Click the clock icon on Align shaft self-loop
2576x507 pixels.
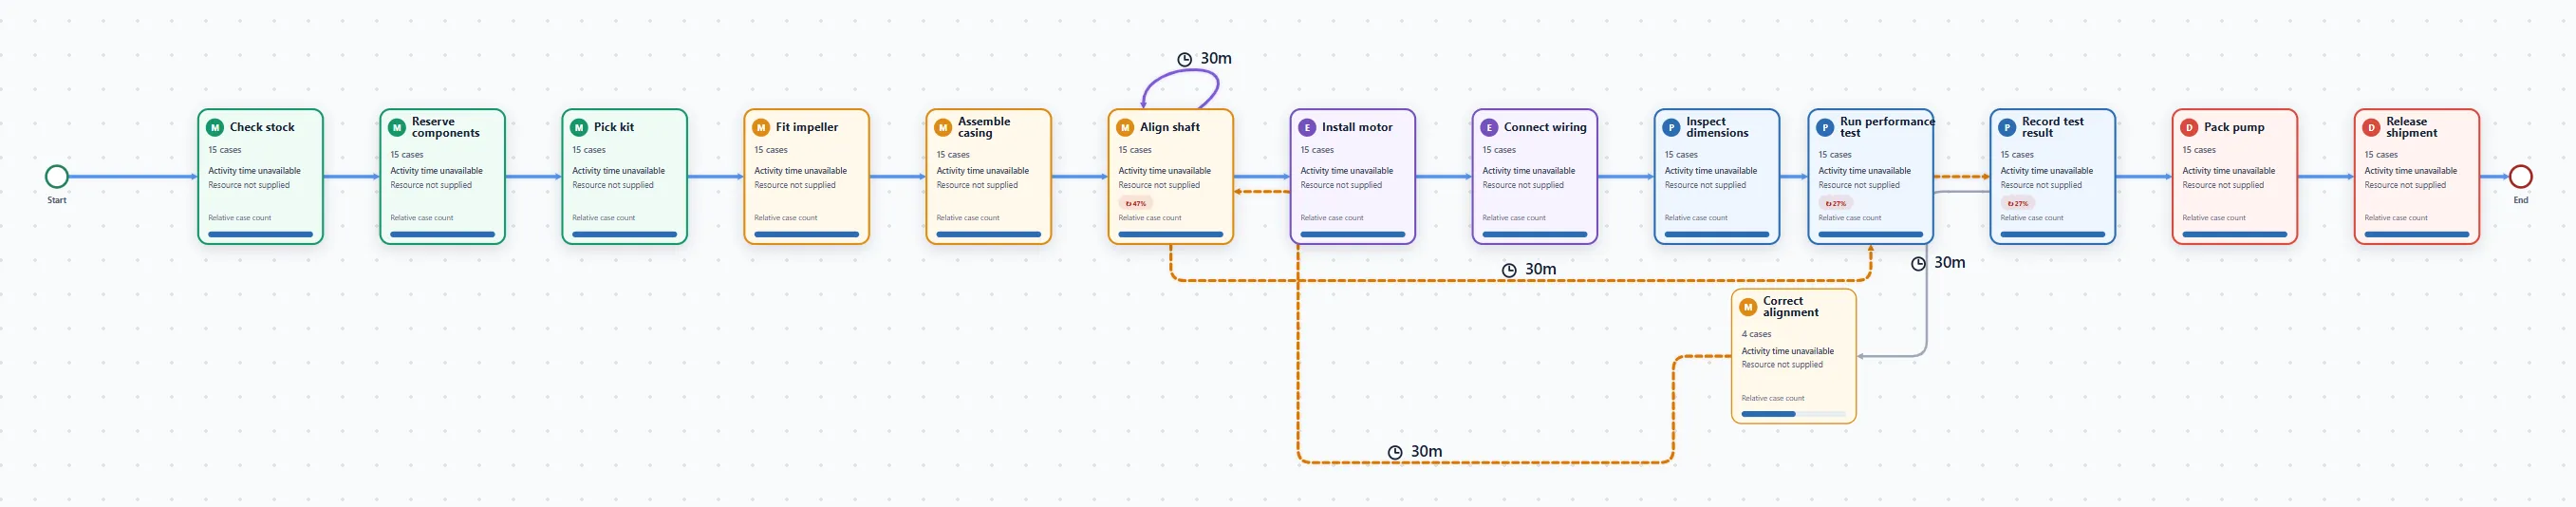(1185, 60)
